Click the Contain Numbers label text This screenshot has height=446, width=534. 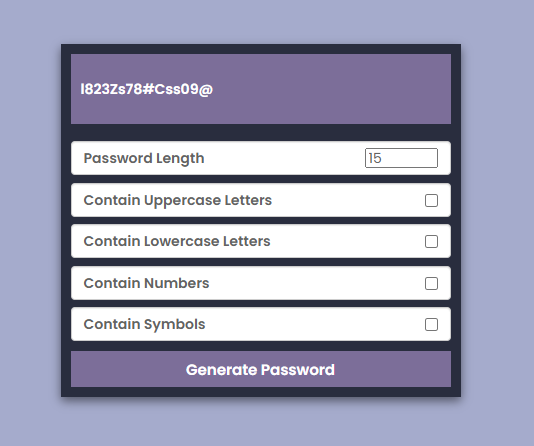click(146, 283)
